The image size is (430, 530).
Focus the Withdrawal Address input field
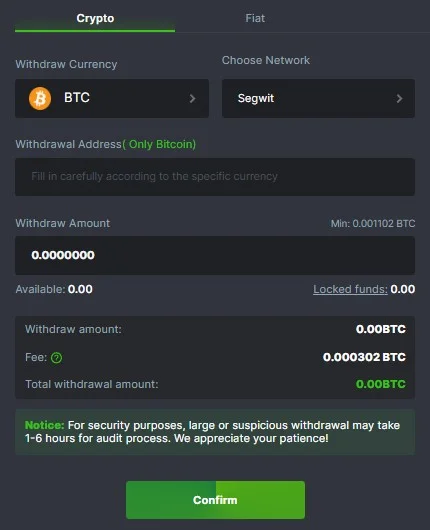pos(215,177)
